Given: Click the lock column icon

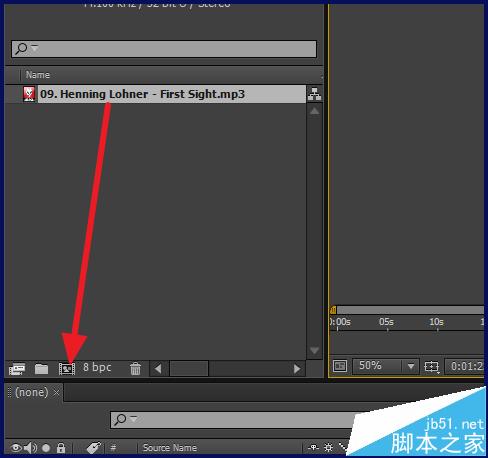Looking at the screenshot, I should point(61,448).
